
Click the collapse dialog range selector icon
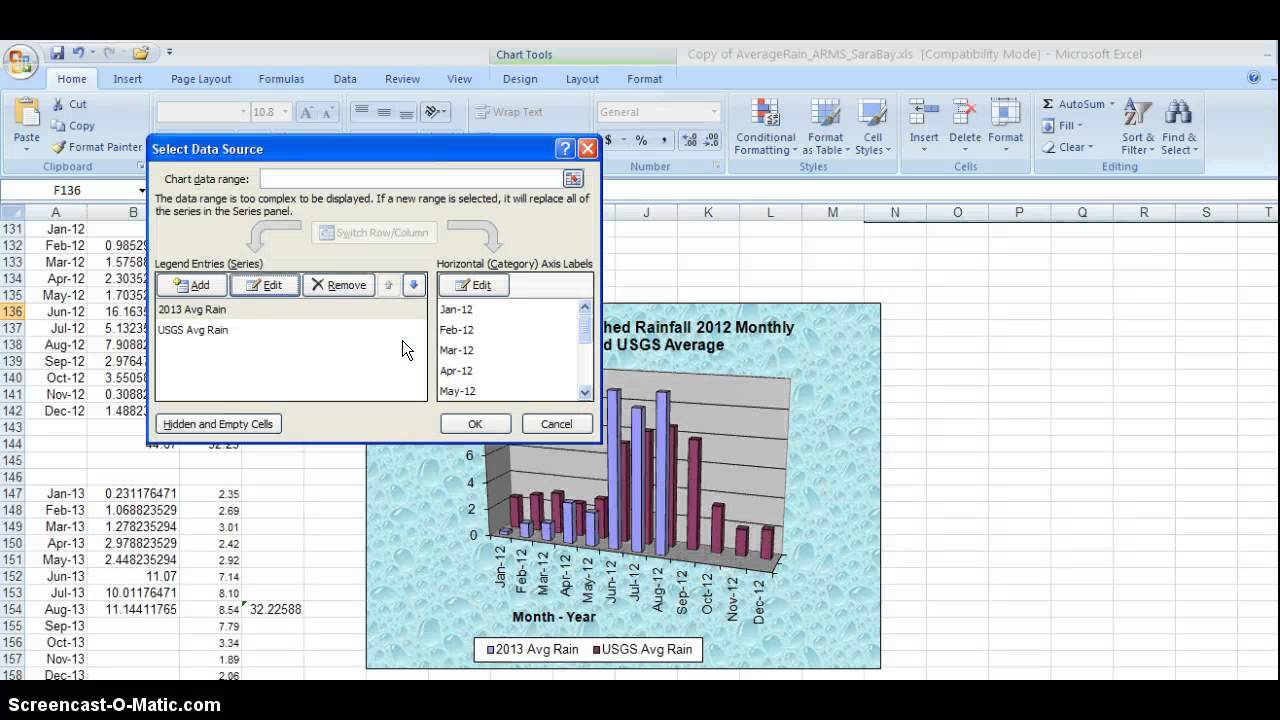pos(573,178)
